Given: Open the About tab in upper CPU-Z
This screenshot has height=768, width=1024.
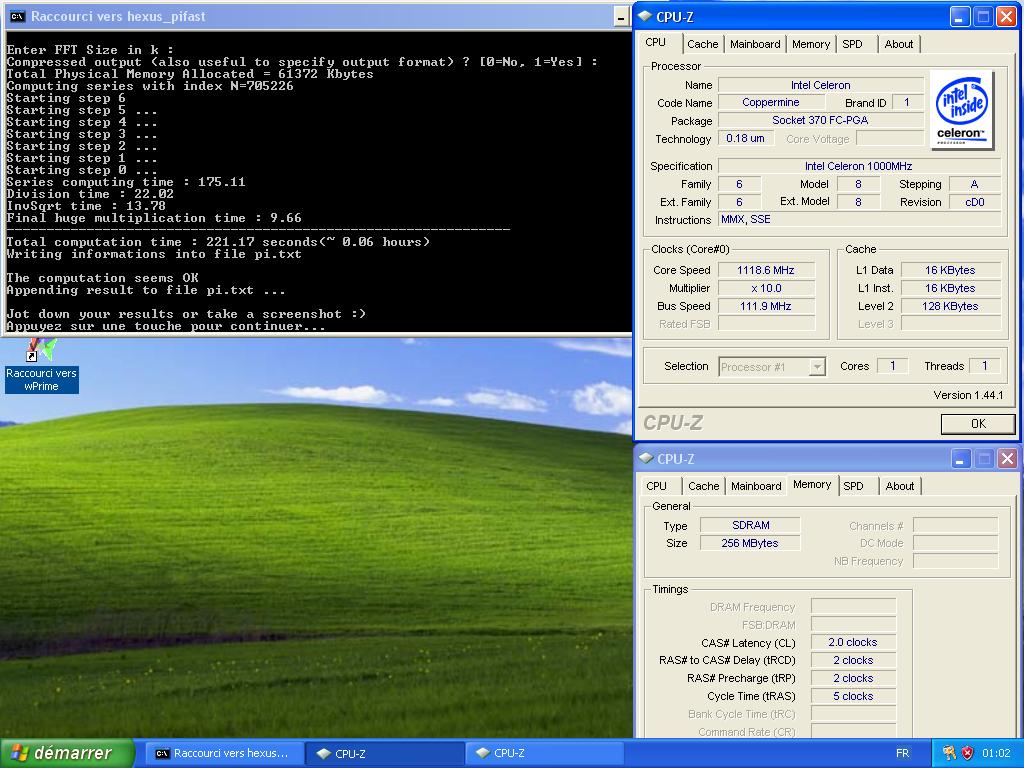Looking at the screenshot, I should pos(899,44).
